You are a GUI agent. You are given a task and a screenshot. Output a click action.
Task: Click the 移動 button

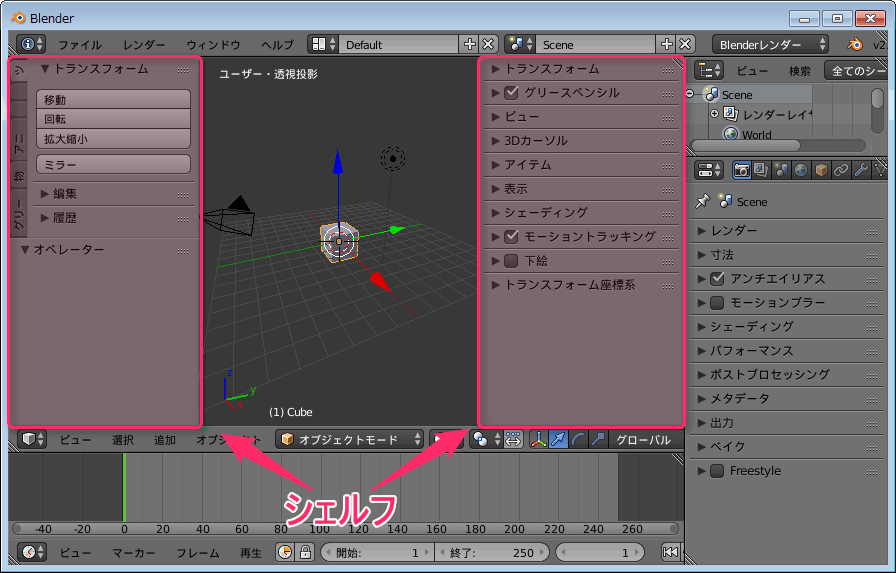(113, 99)
